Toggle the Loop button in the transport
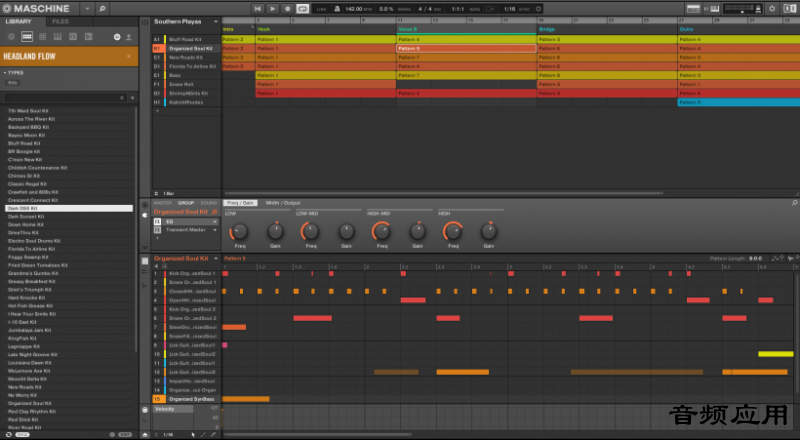800x440 pixels. [x=303, y=9]
